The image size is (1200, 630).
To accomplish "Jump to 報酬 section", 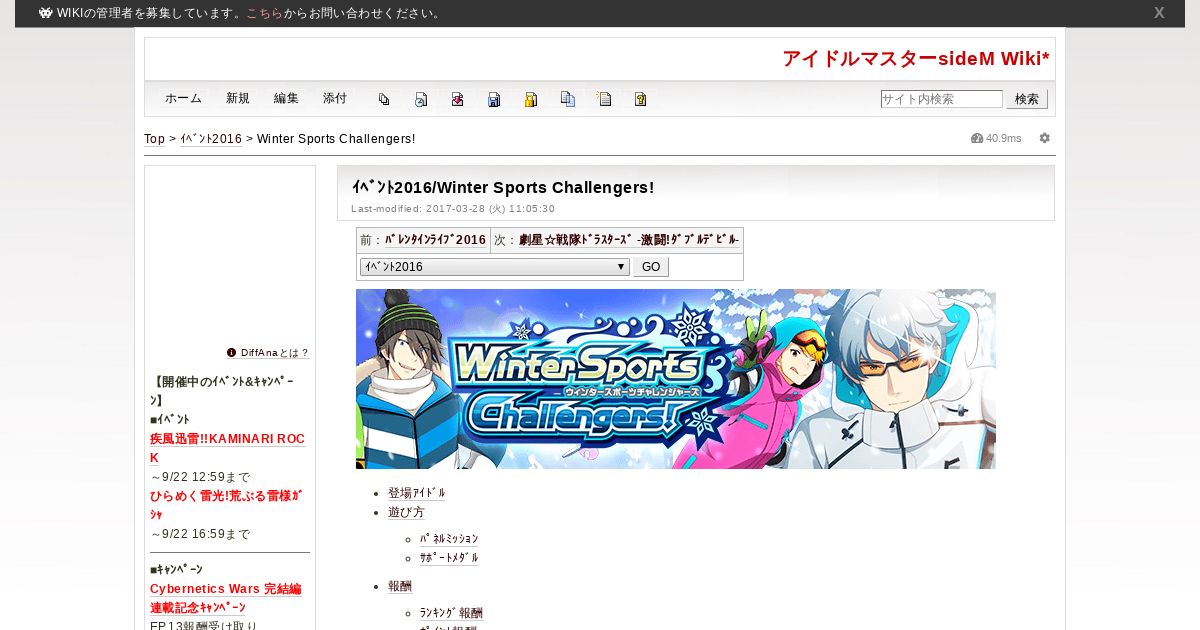I will pos(400,586).
